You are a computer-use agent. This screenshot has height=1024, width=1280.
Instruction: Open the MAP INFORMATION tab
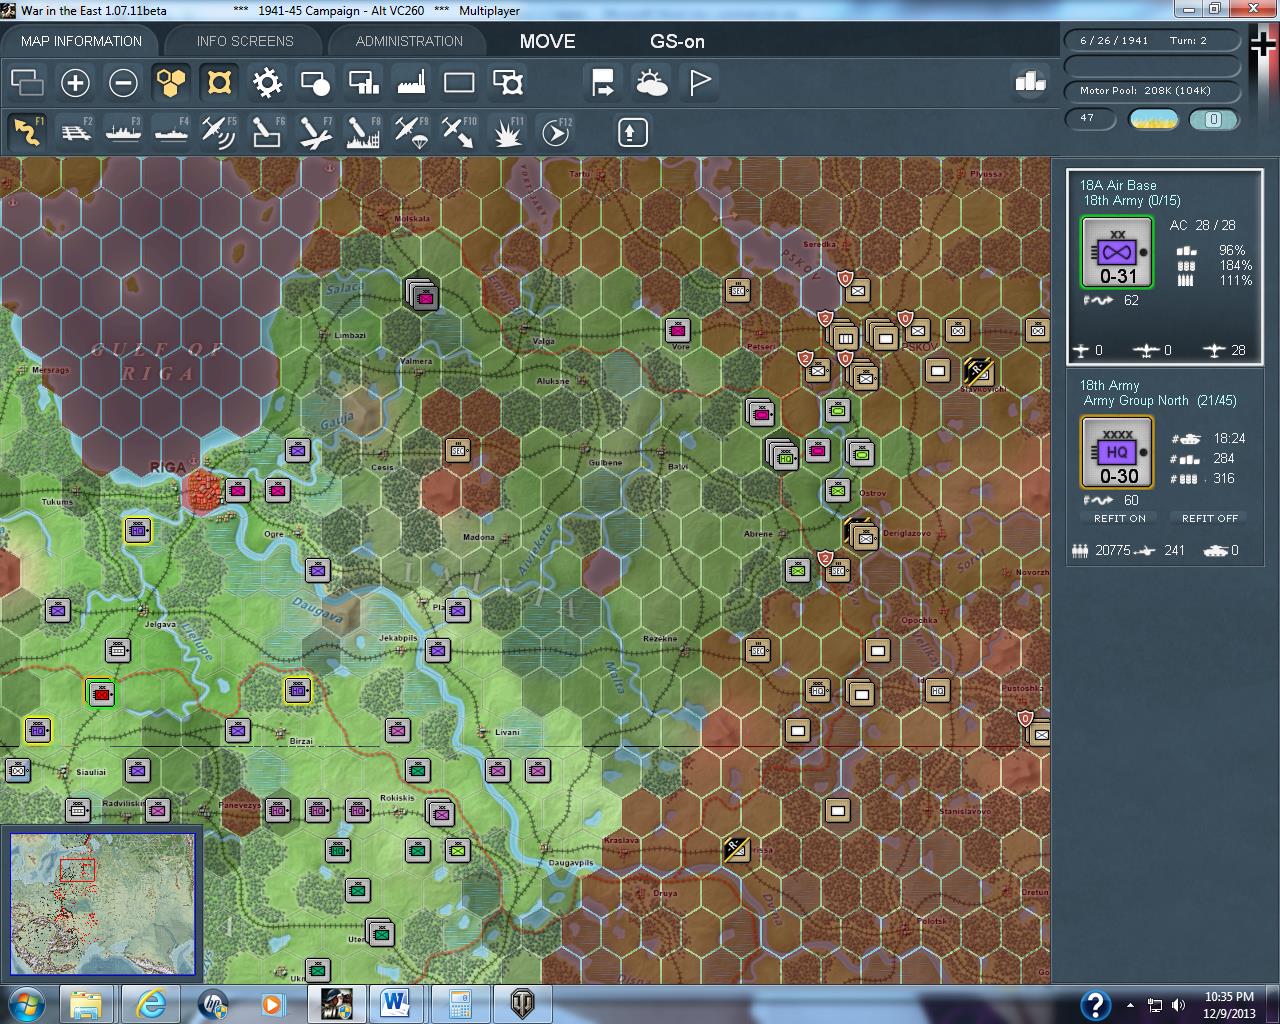[81, 41]
